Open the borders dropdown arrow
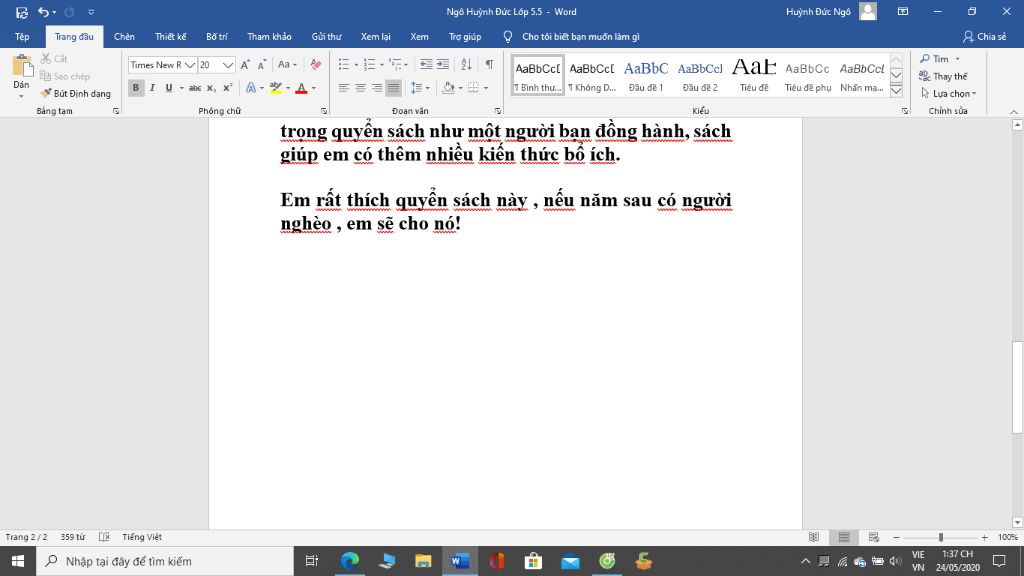1024x576 pixels. pyautogui.click(x=486, y=88)
